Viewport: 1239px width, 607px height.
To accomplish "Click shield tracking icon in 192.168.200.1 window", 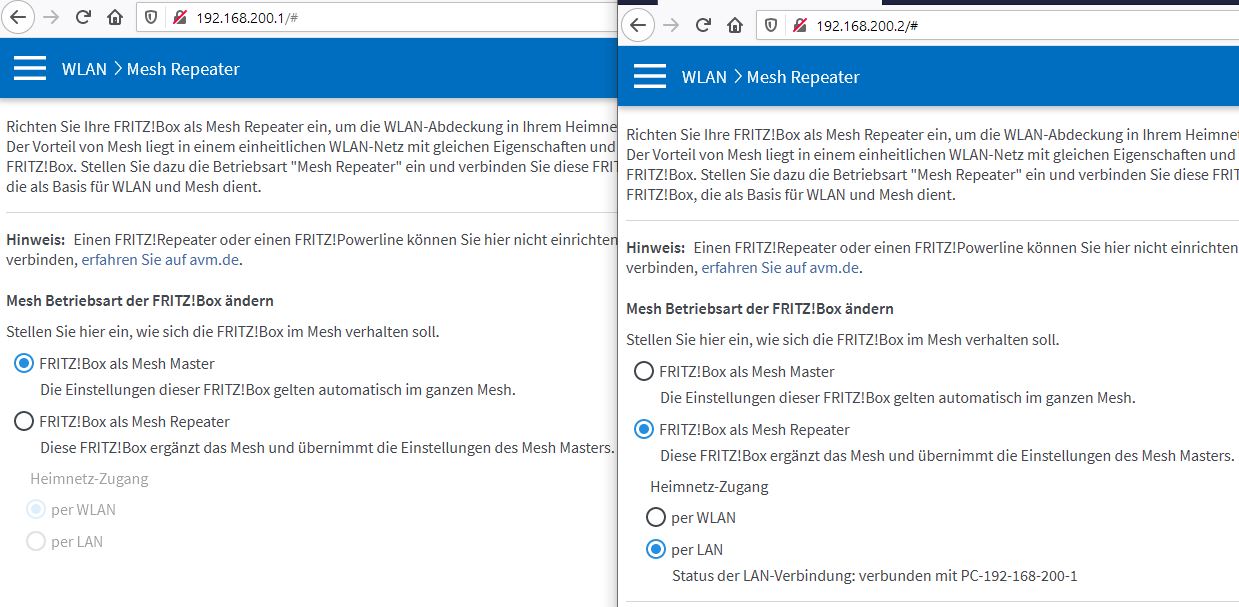I will coord(151,17).
